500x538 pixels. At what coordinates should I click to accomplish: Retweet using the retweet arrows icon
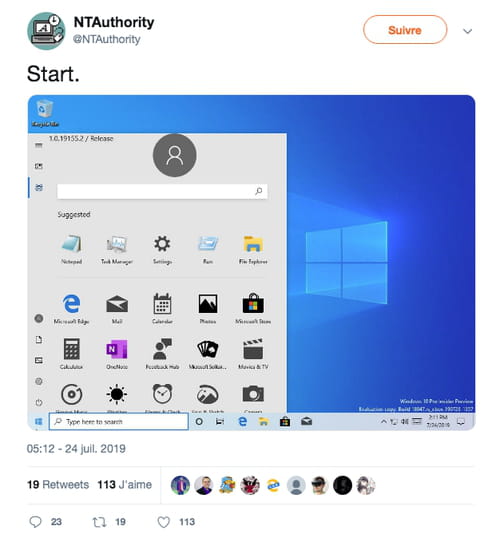point(99,522)
